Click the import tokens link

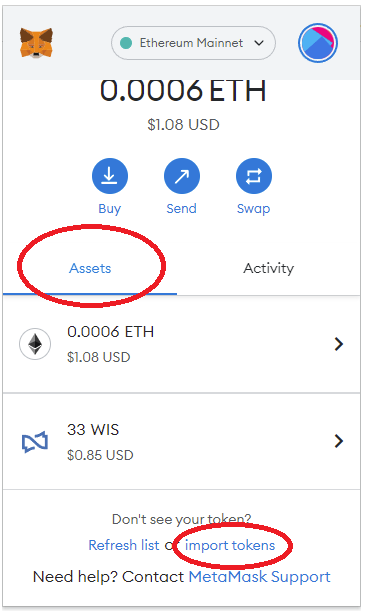point(230,545)
